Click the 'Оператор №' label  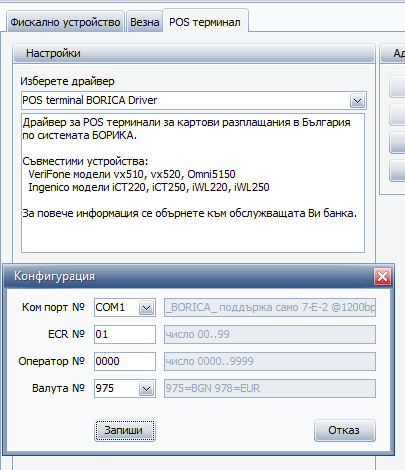tap(52, 361)
